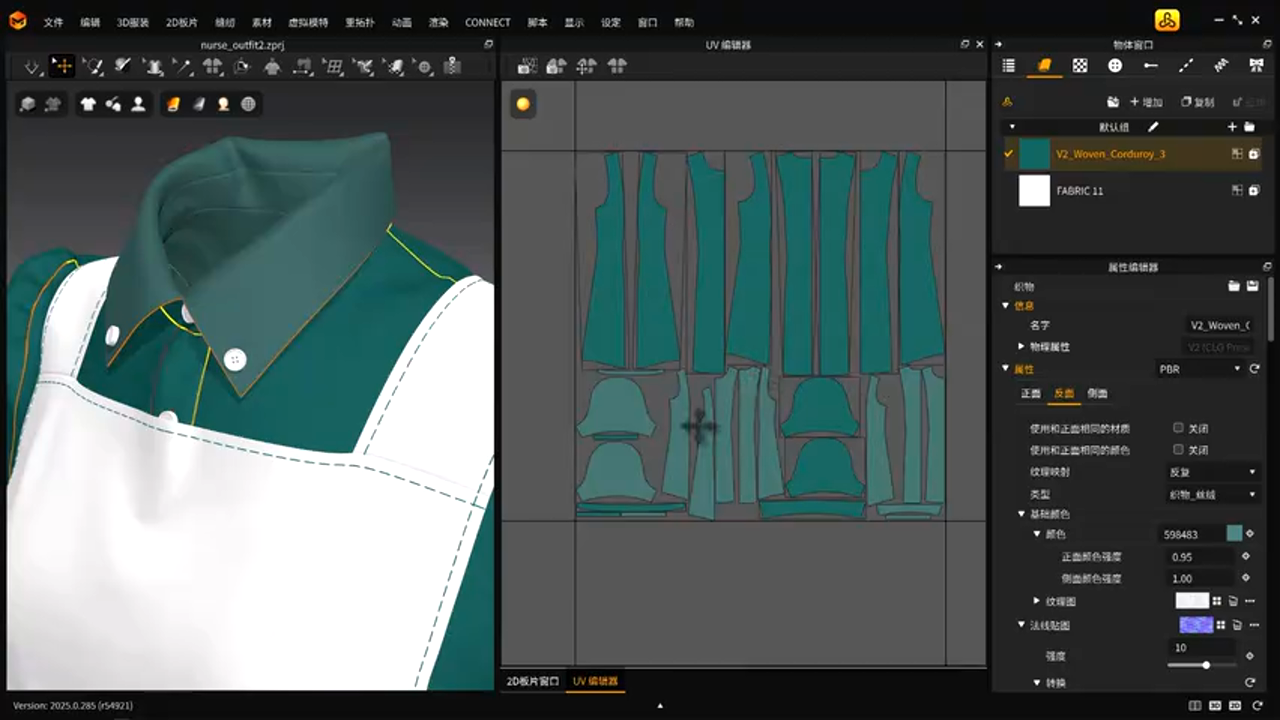Open the 纹理映射 dropdown

tap(1211, 472)
